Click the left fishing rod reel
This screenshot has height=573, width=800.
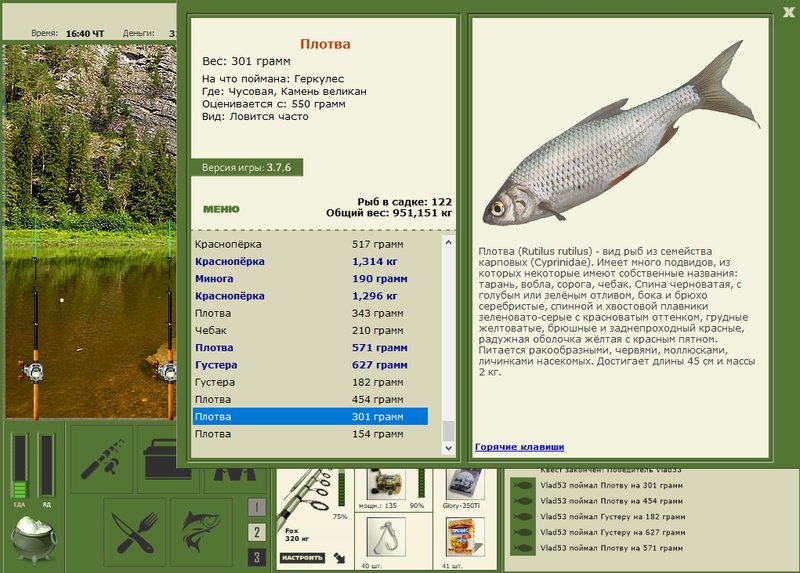coord(32,371)
